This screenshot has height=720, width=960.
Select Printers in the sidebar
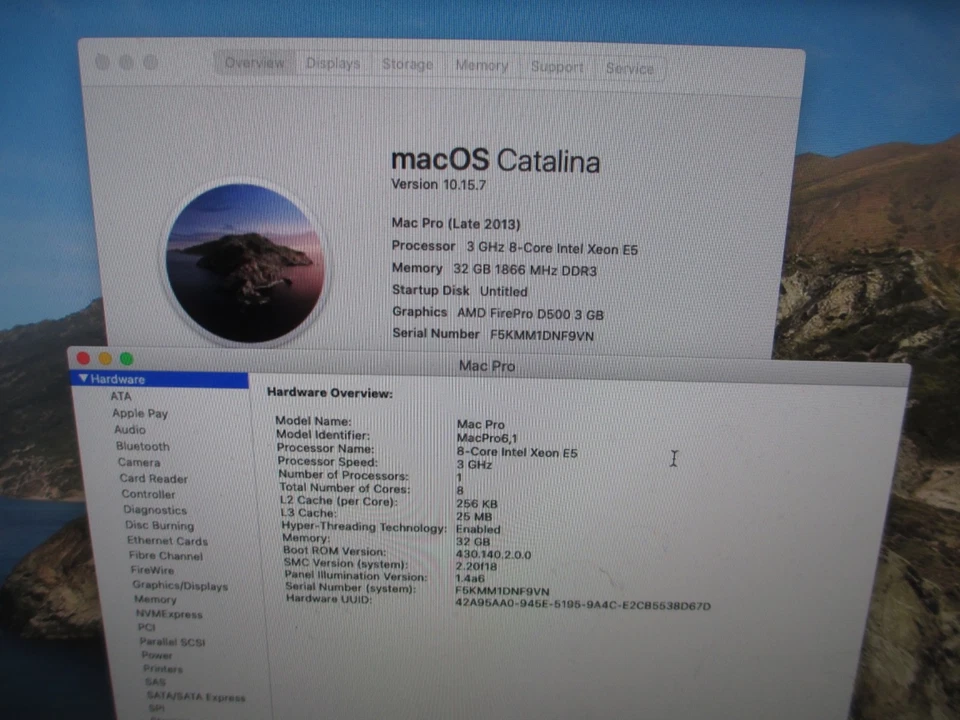pos(162,669)
